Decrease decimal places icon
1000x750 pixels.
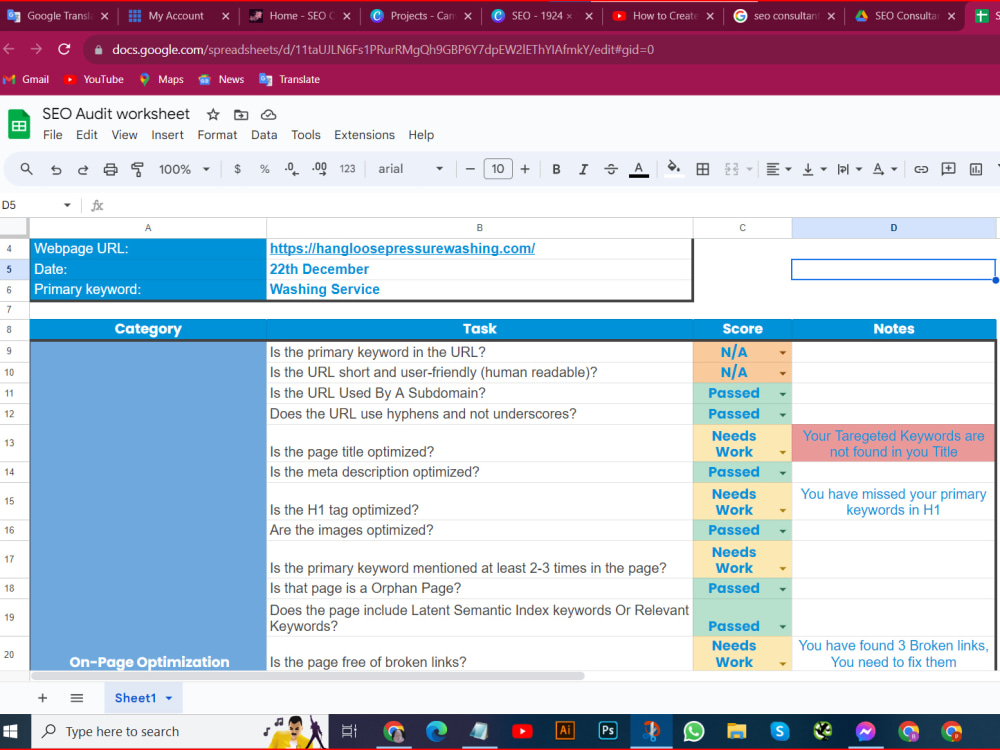pos(291,169)
